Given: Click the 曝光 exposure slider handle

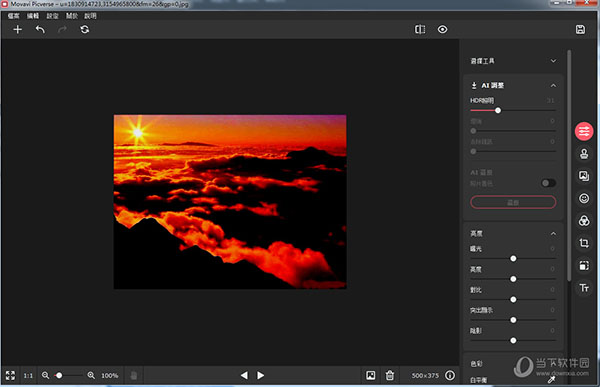Looking at the screenshot, I should pos(514,259).
